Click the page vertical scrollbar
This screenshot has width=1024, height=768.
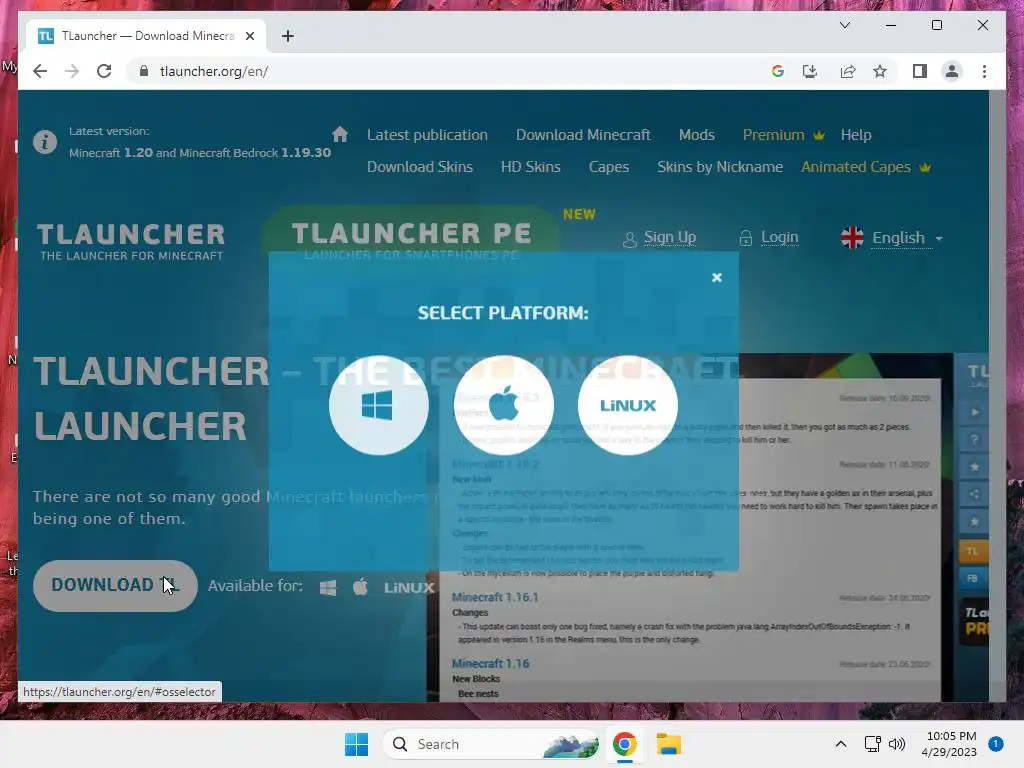click(x=997, y=396)
